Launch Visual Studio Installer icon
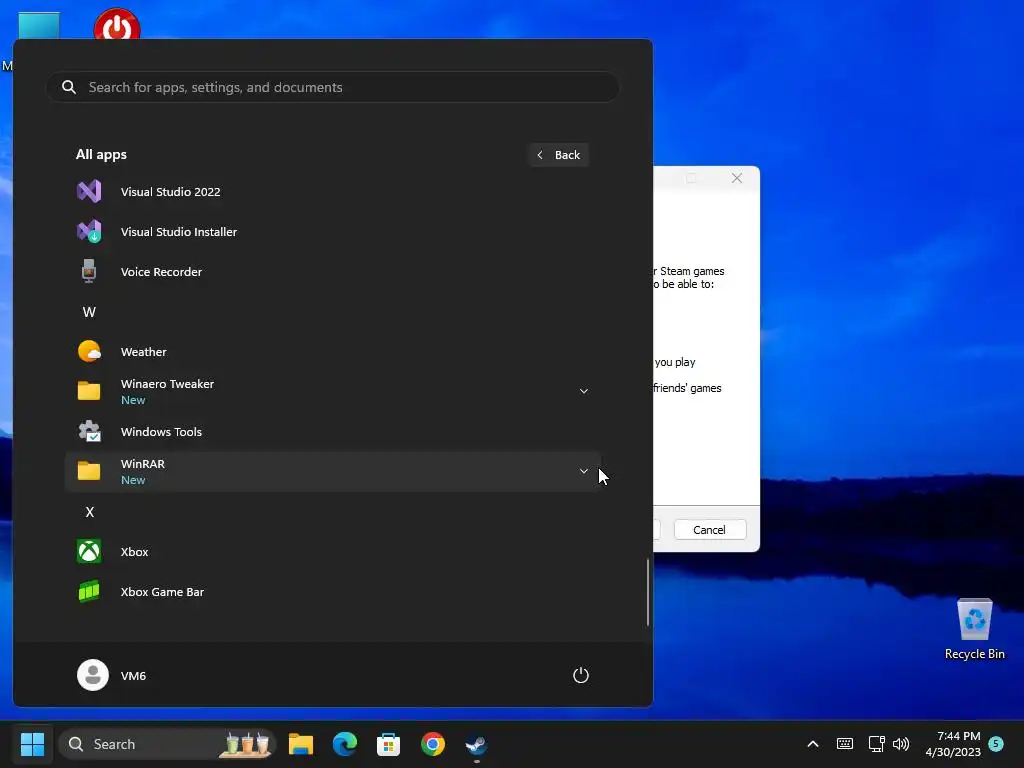Viewport: 1024px width, 768px height. (x=89, y=231)
